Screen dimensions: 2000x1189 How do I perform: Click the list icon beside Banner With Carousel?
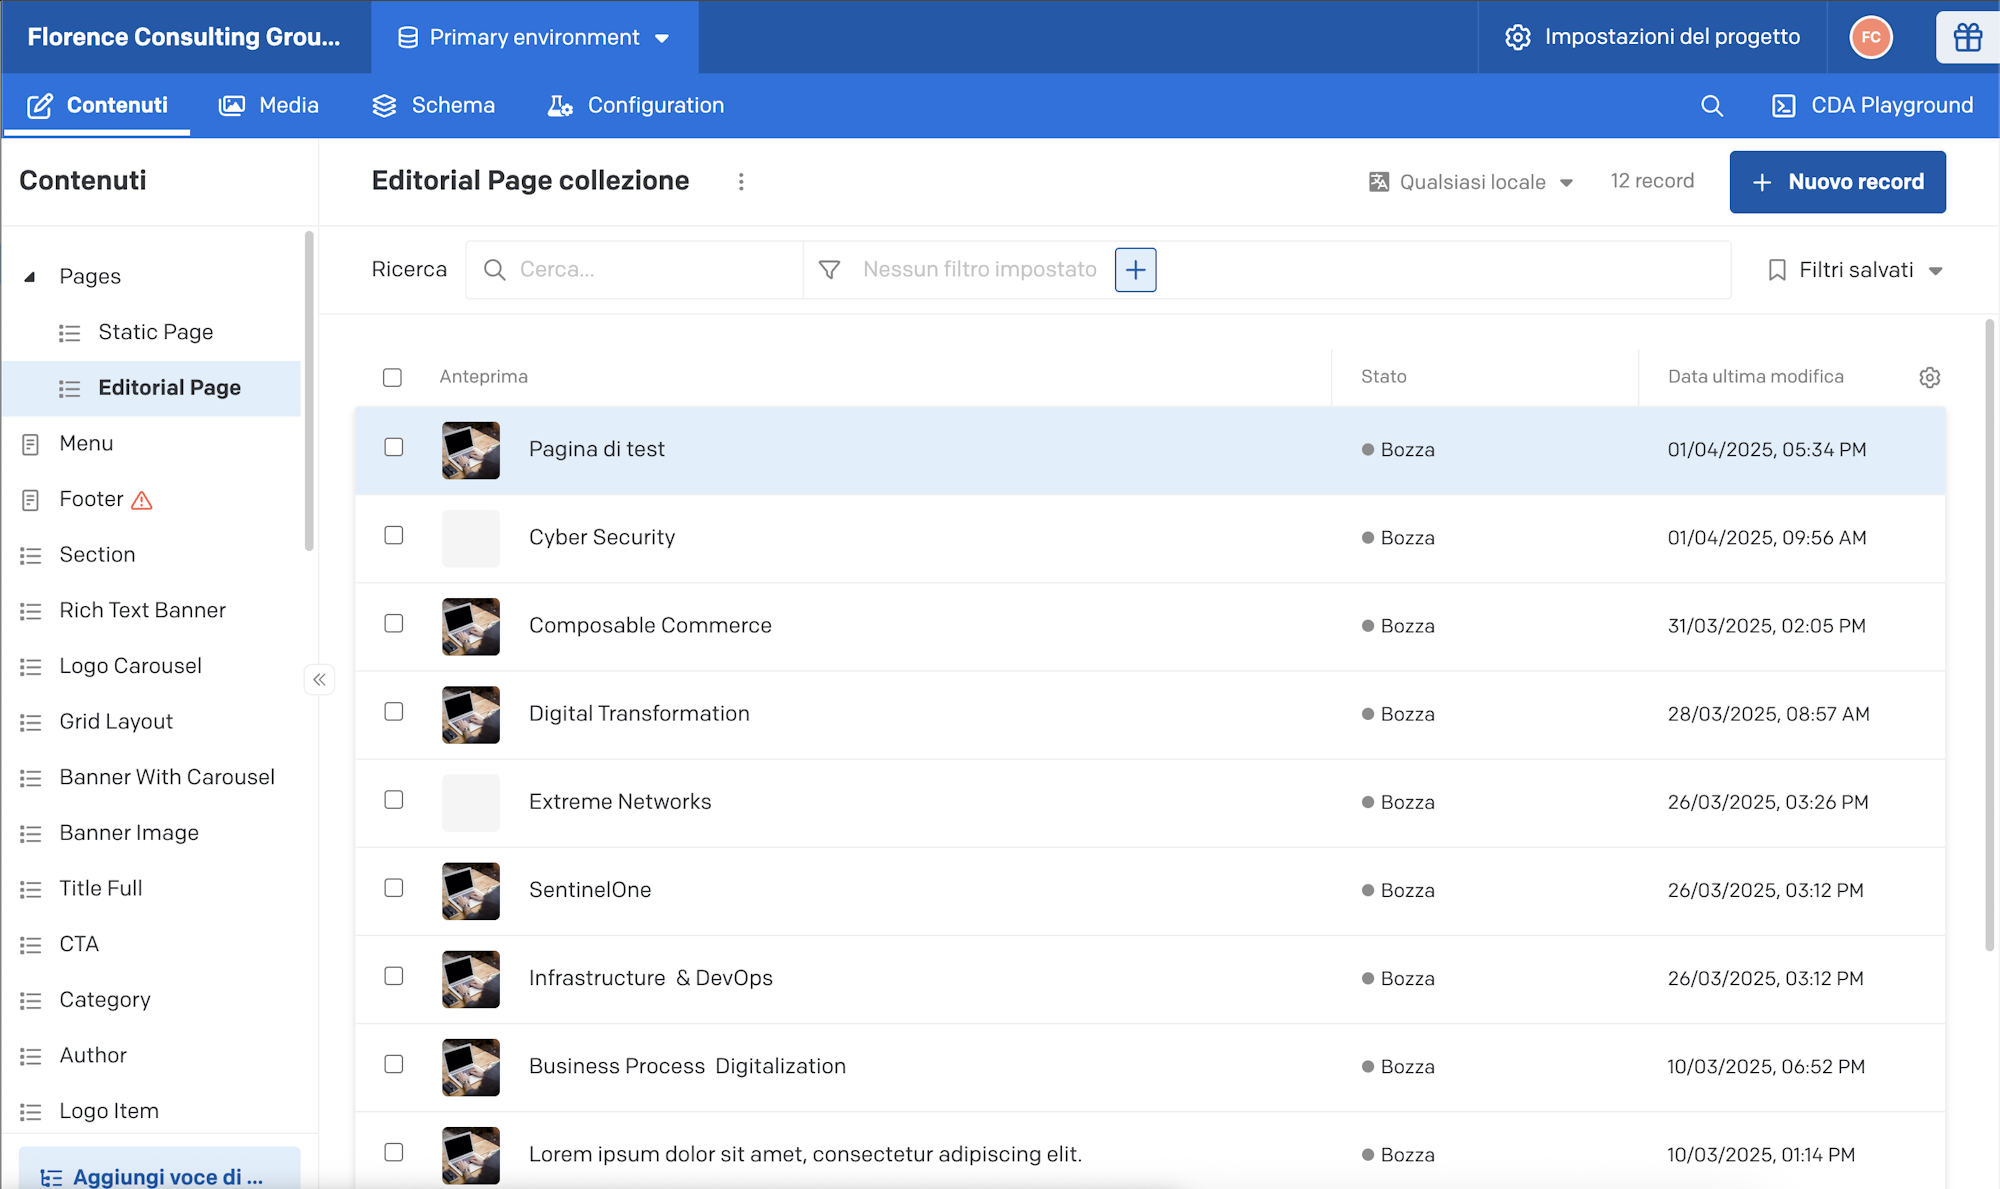point(31,778)
